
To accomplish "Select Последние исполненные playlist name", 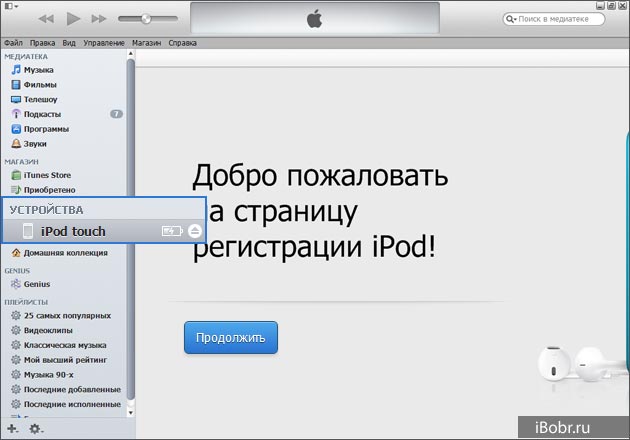I will point(72,404).
